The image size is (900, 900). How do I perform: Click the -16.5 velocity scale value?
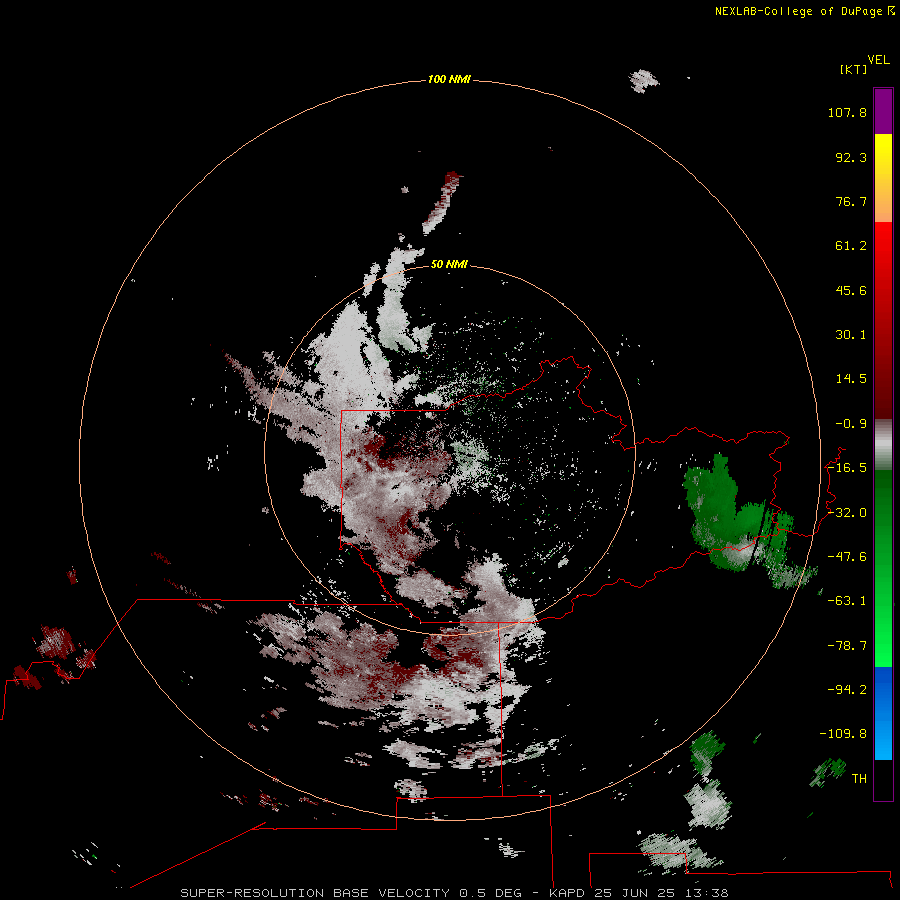[x=847, y=468]
